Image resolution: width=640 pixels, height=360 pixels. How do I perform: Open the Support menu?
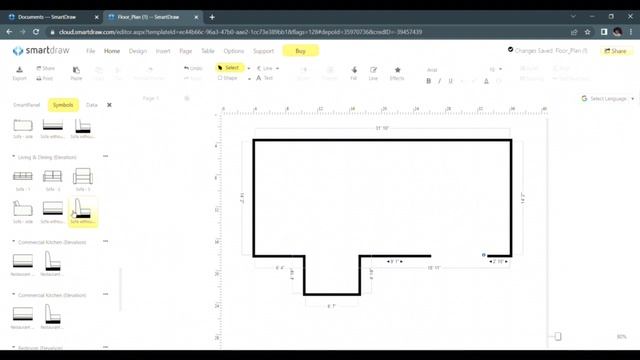coord(263,51)
